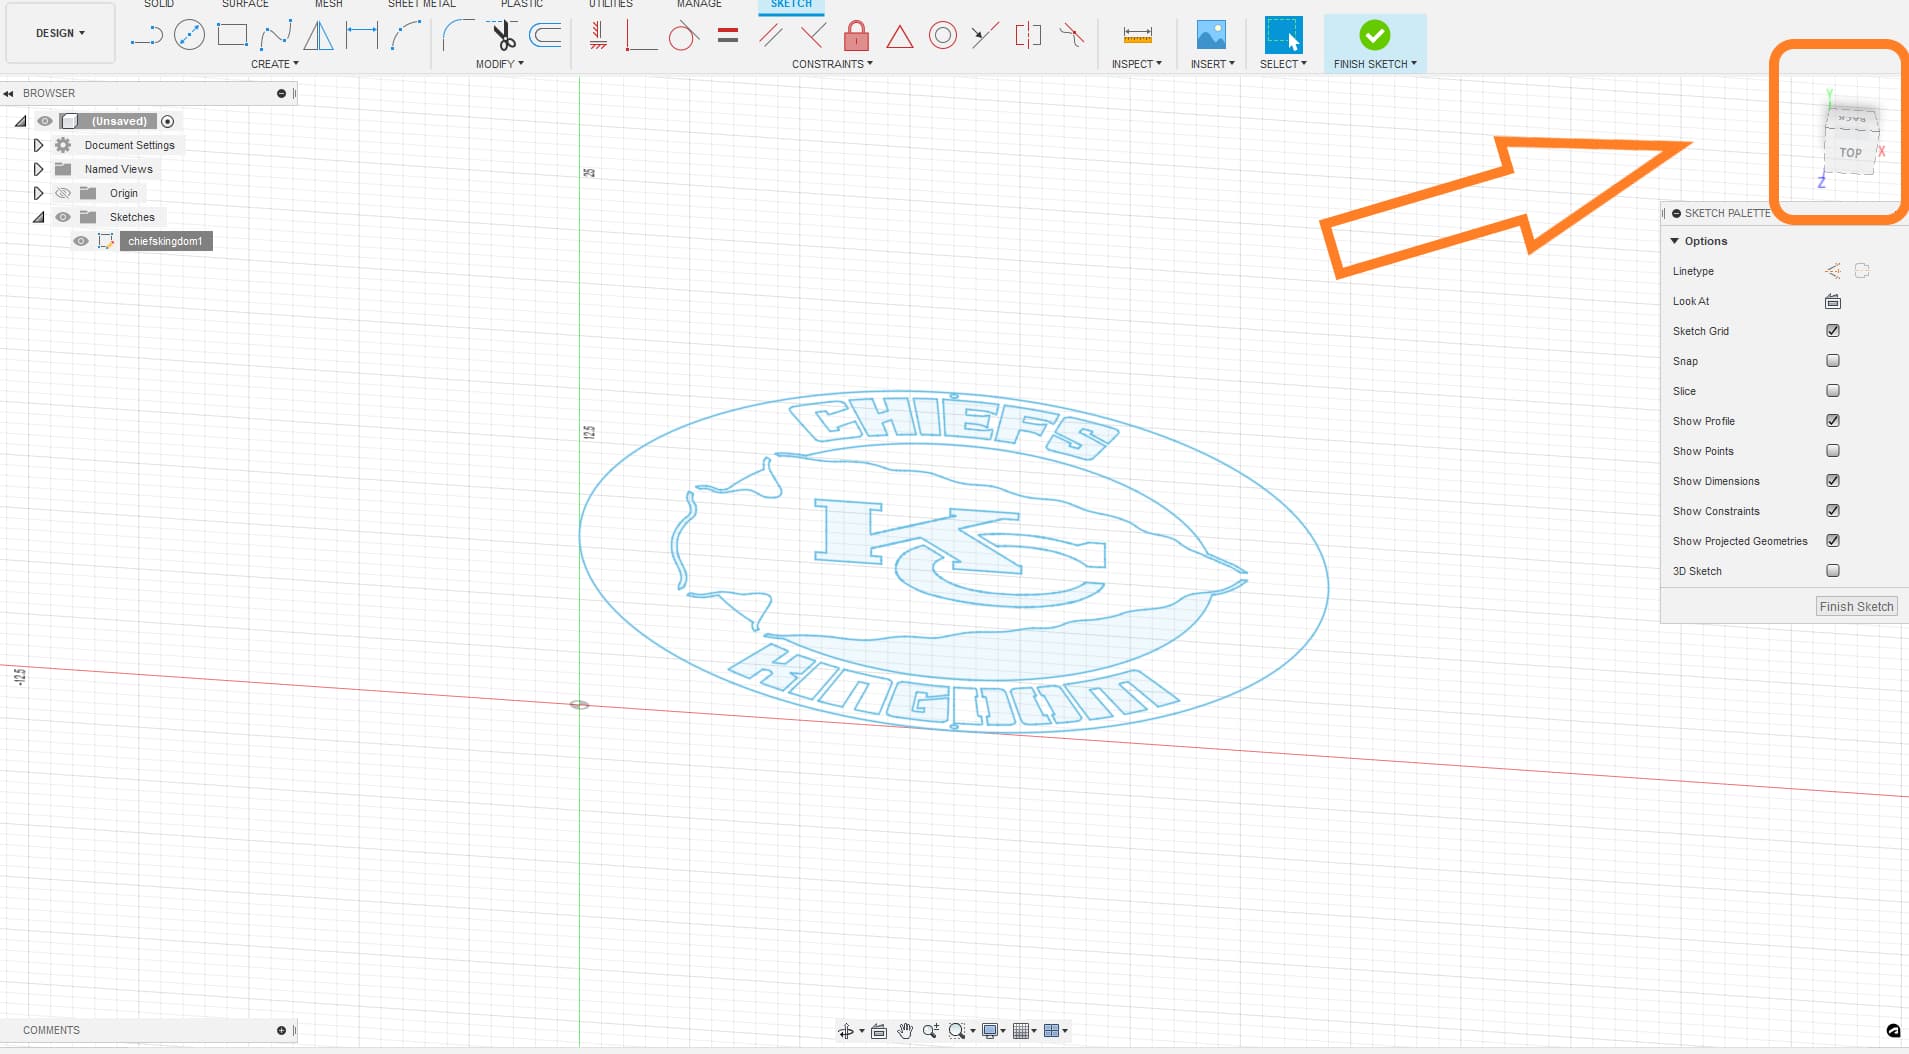Select the Line sketch tool
The height and width of the screenshot is (1054, 1909).
(147, 36)
